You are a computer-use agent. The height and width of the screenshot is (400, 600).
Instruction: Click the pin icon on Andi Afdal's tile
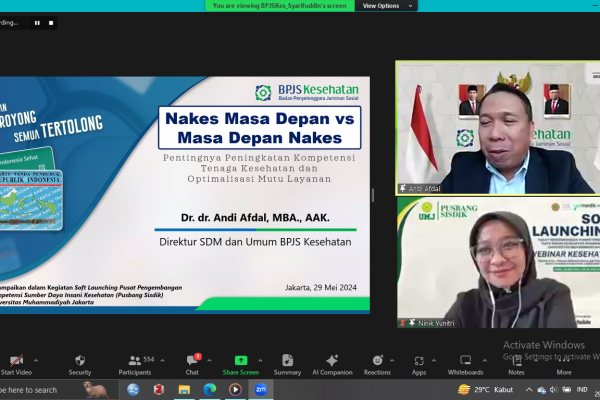(x=402, y=188)
